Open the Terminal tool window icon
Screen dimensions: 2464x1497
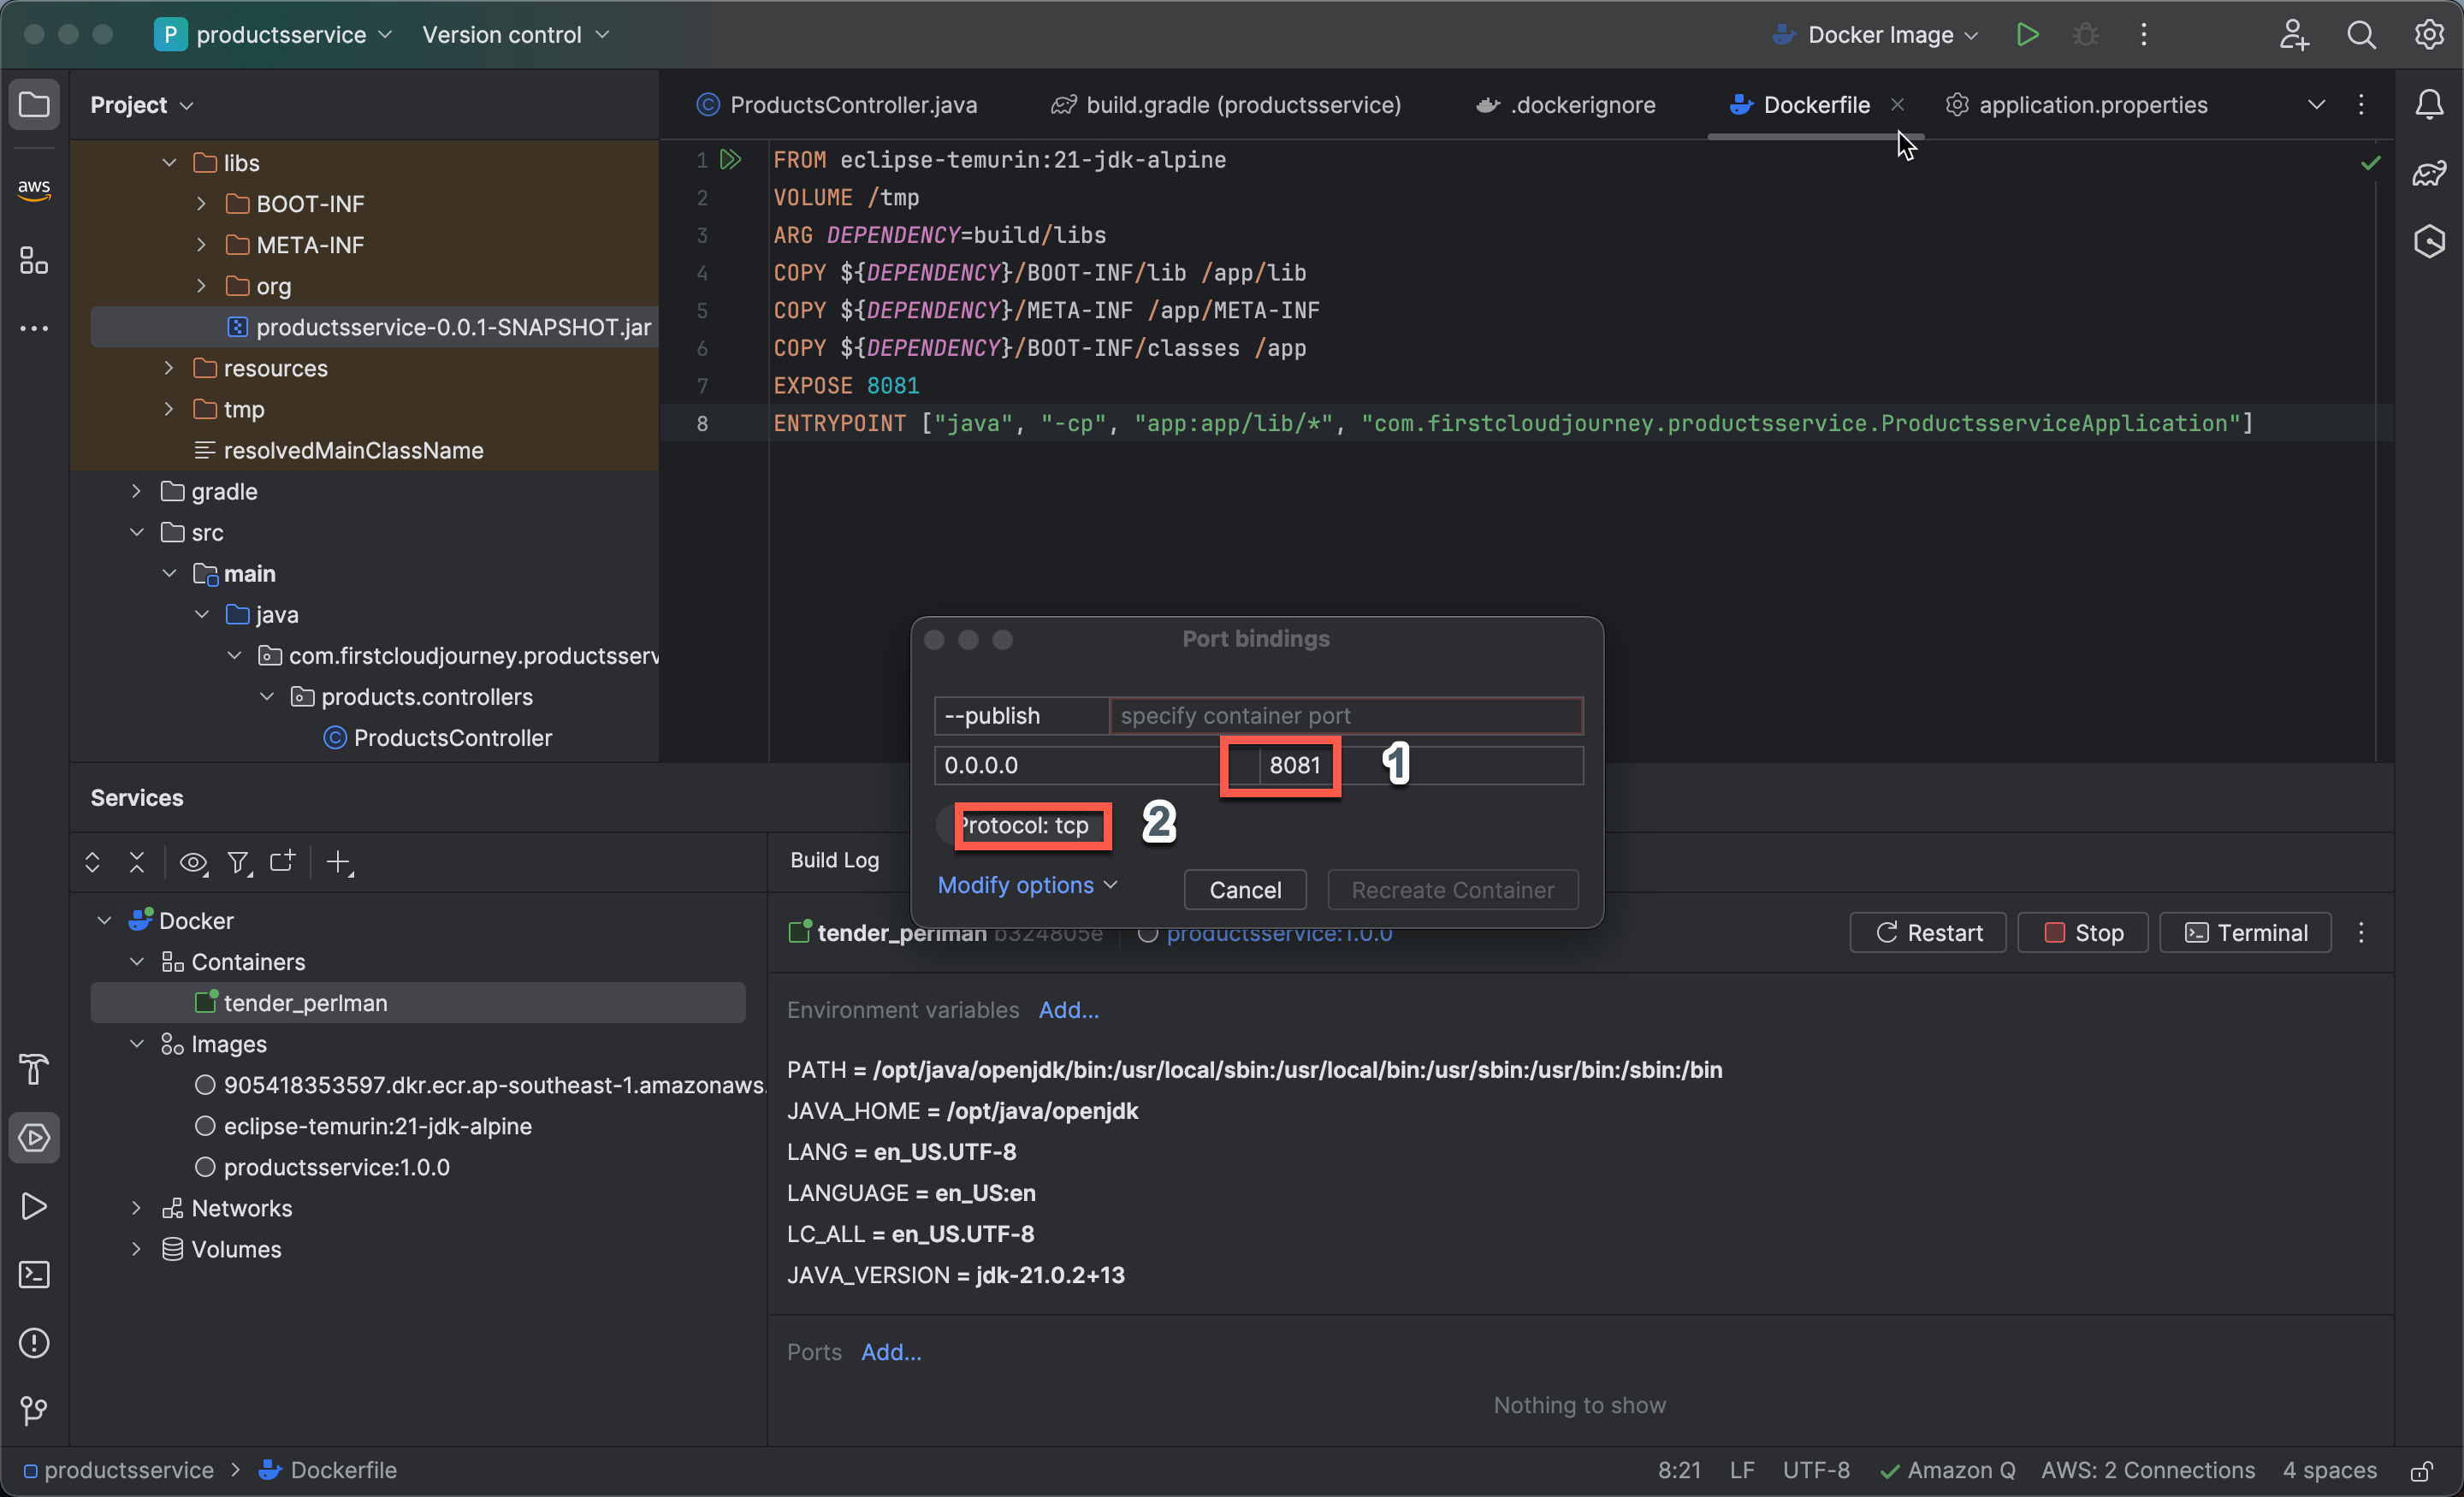pos(34,1274)
